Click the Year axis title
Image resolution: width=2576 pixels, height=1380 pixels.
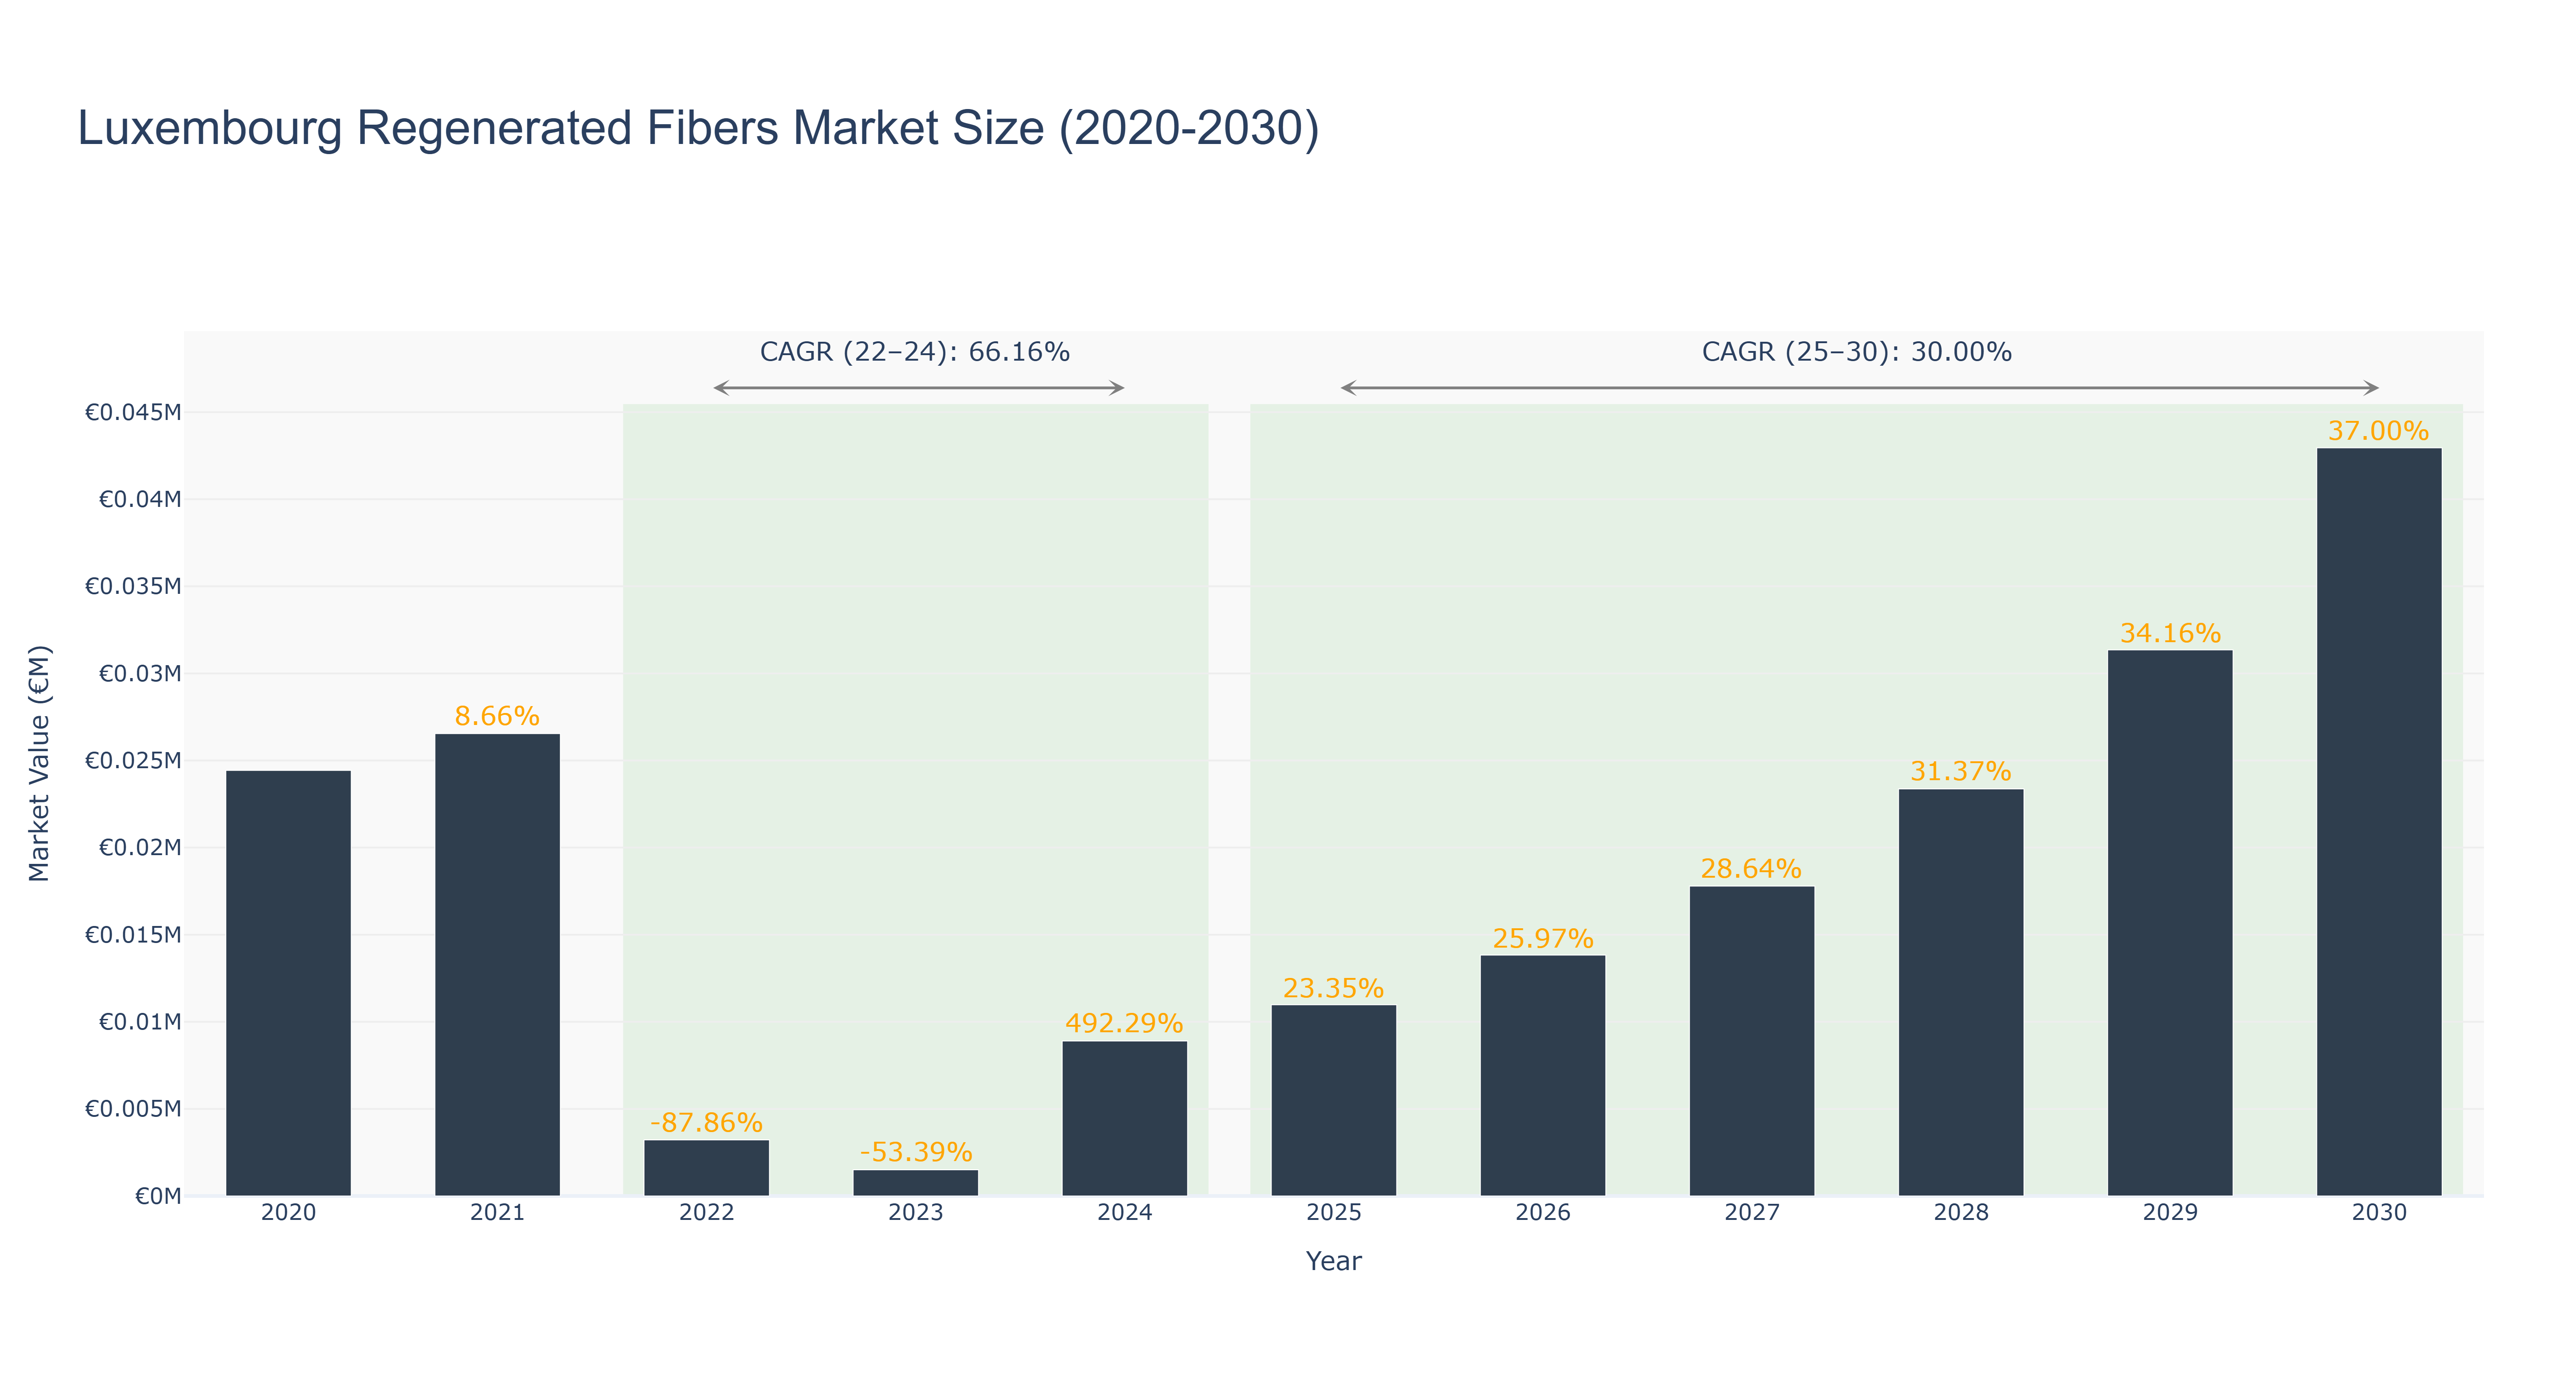[1333, 1261]
